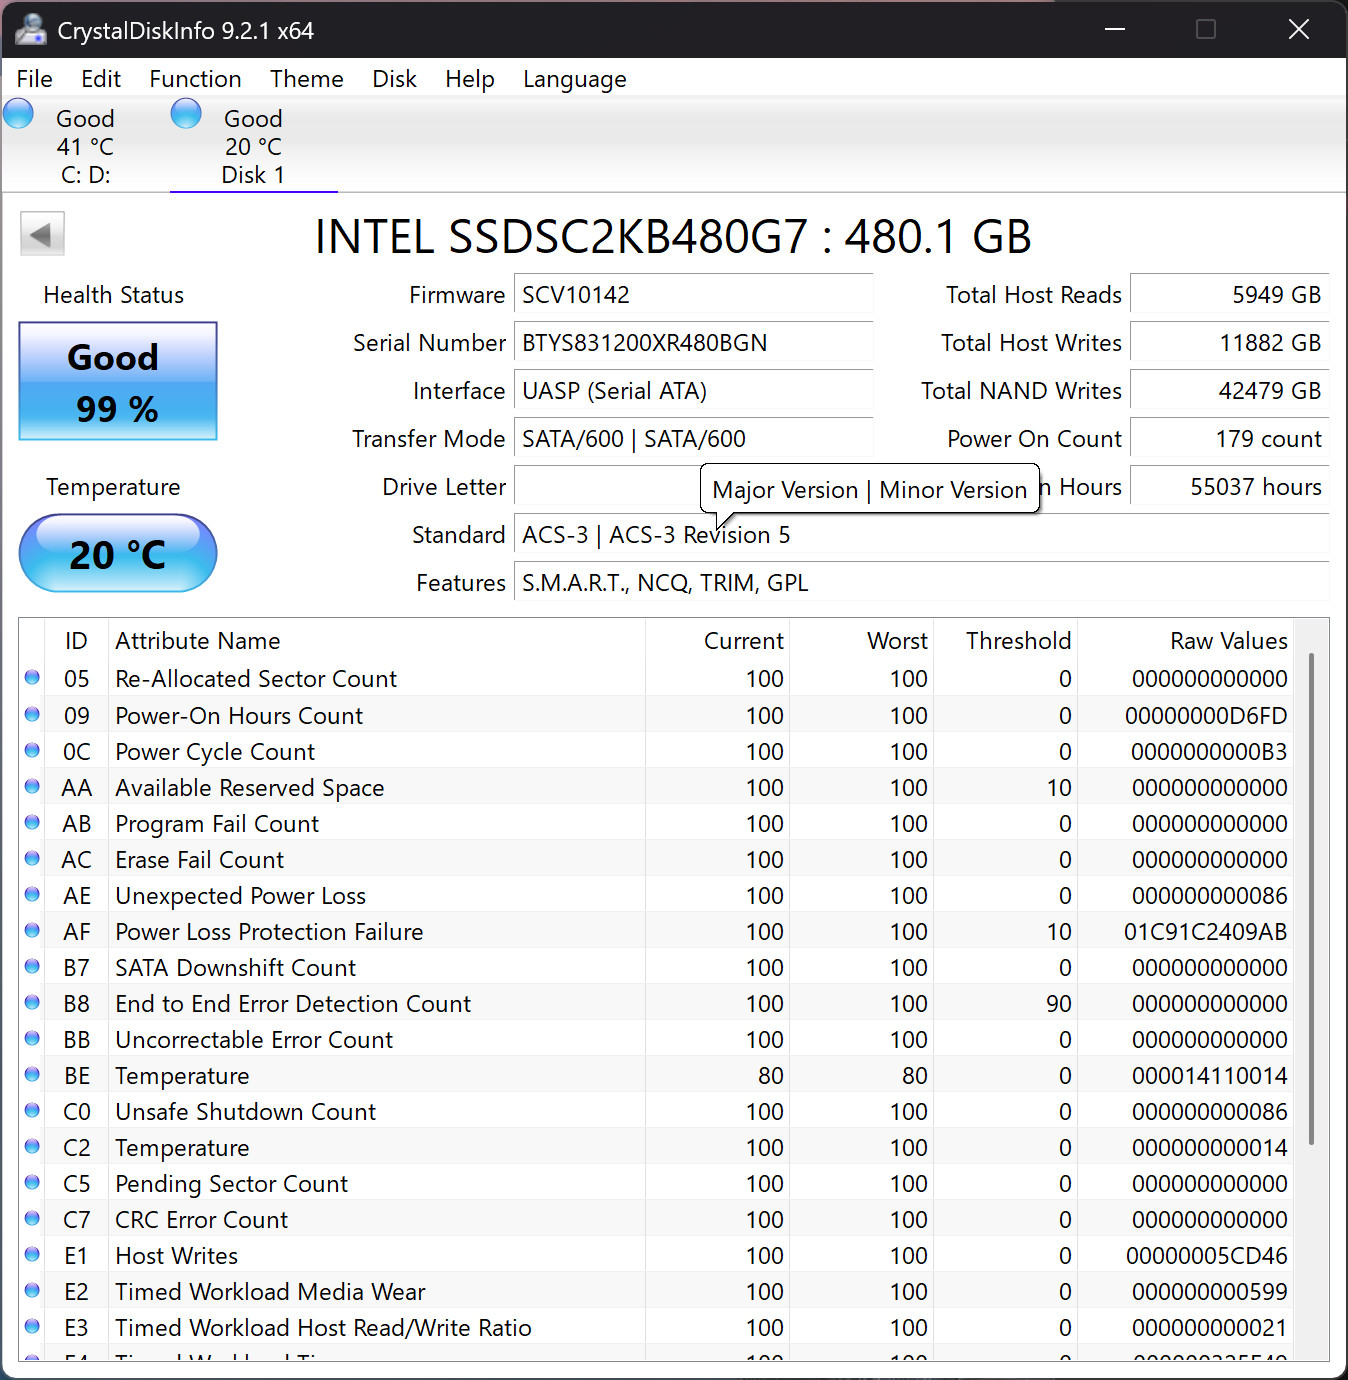Click status dot of End to End Error row
The height and width of the screenshot is (1380, 1348).
tap(32, 1003)
